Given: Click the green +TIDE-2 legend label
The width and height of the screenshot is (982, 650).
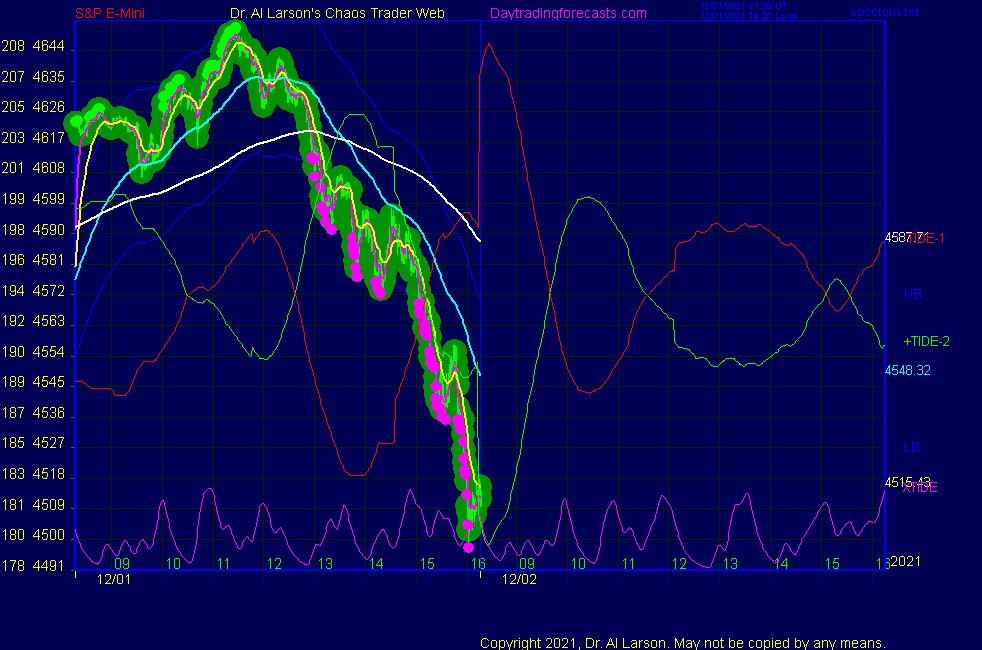Looking at the screenshot, I should [926, 342].
